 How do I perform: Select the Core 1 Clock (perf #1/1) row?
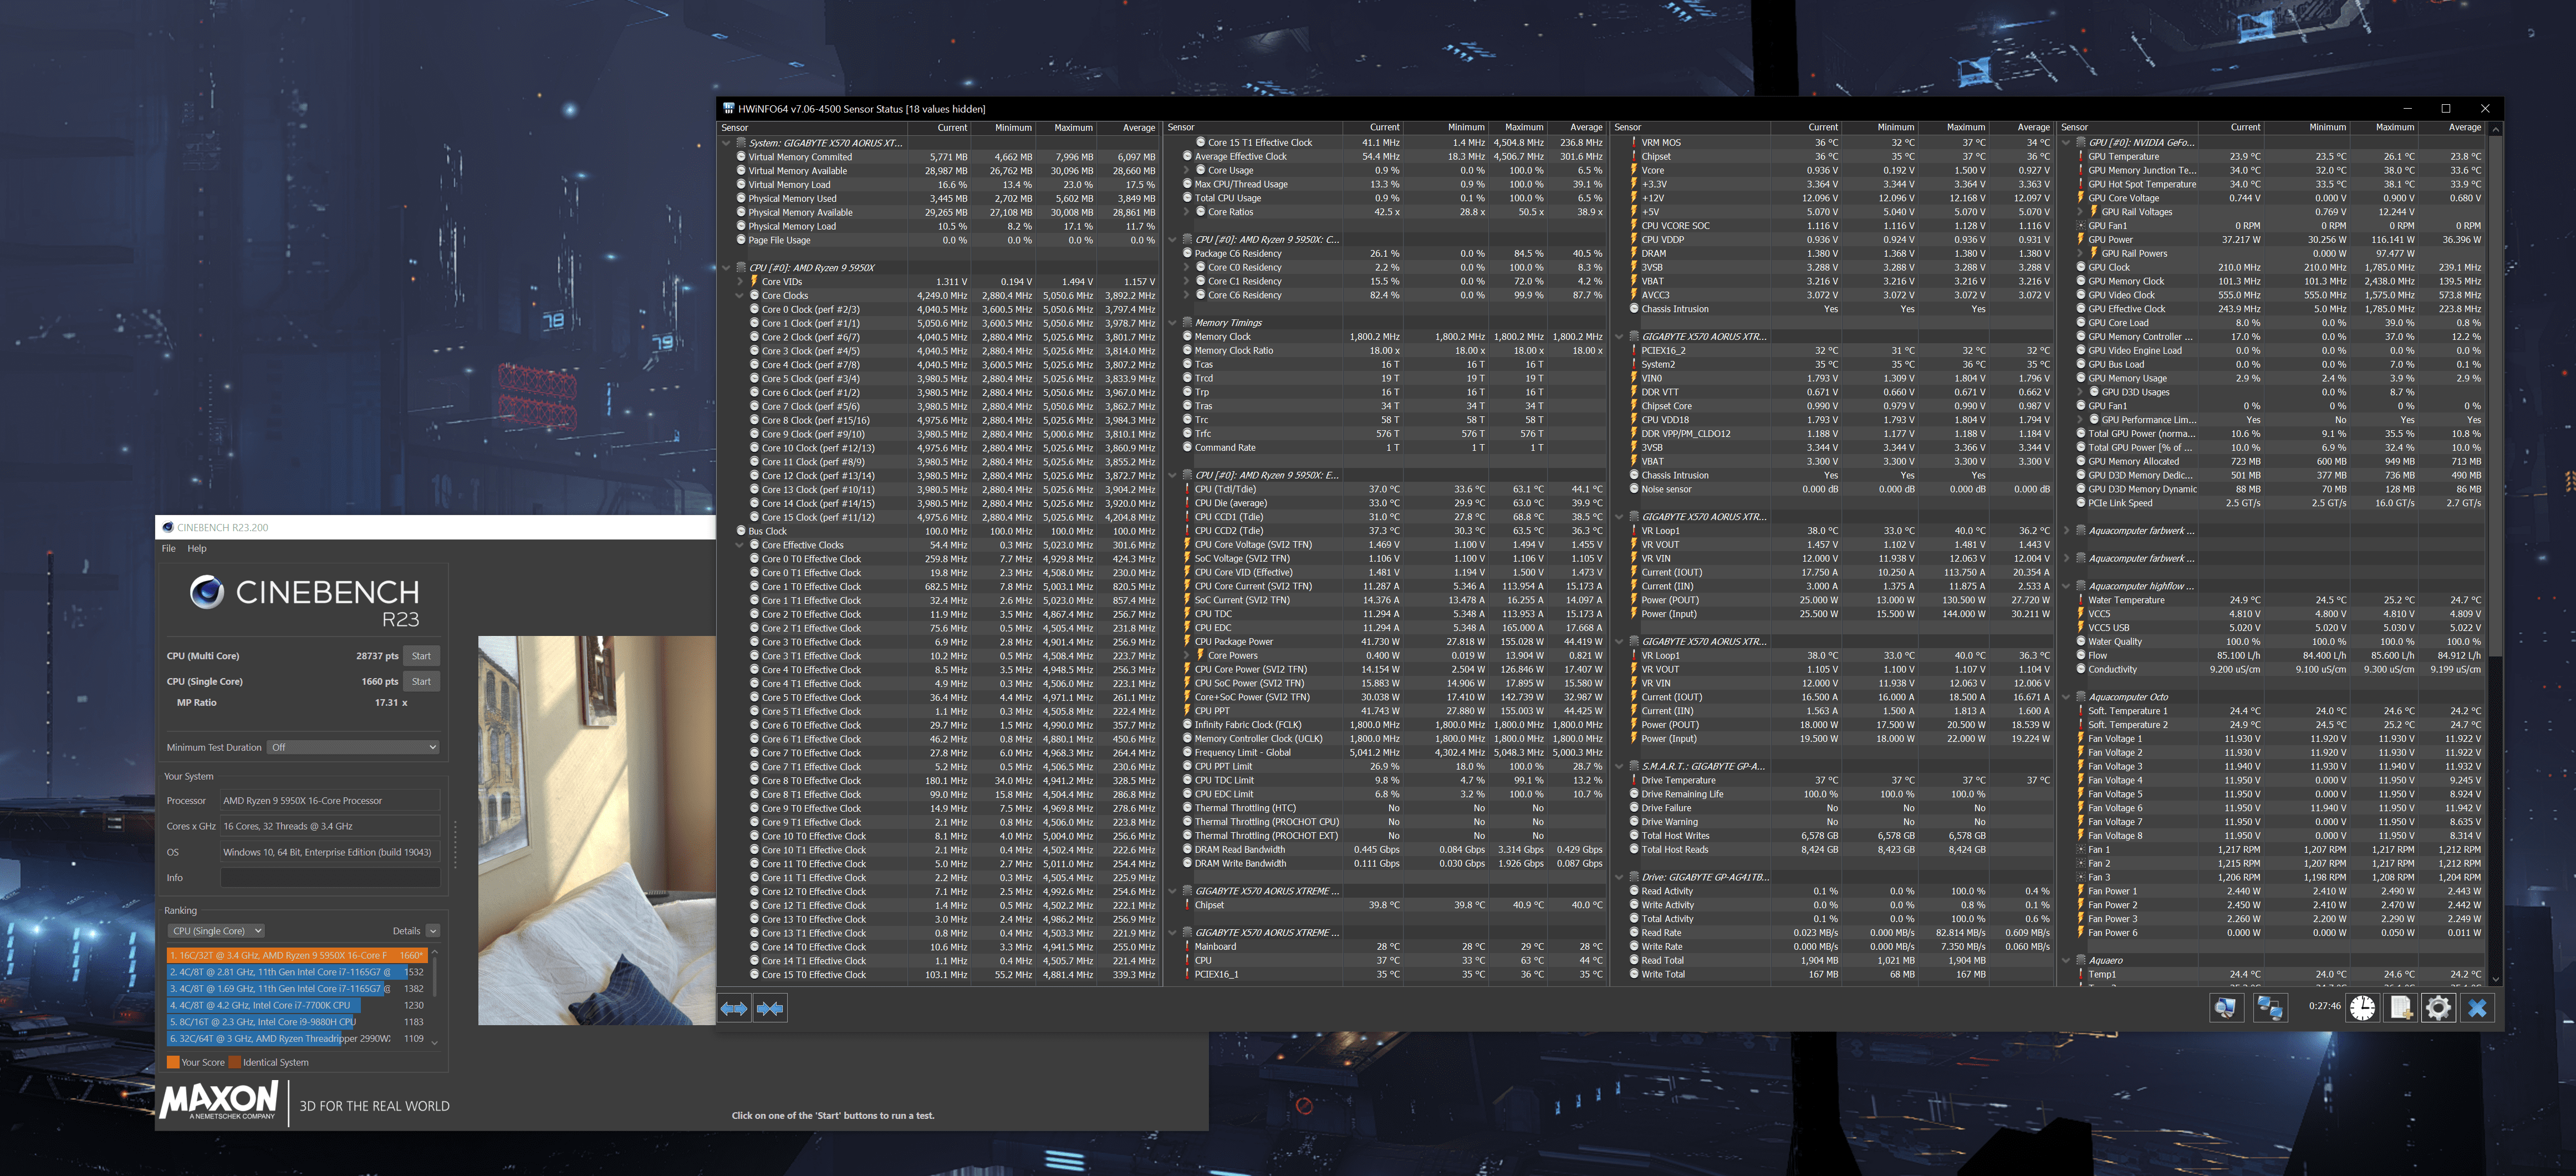(x=939, y=323)
